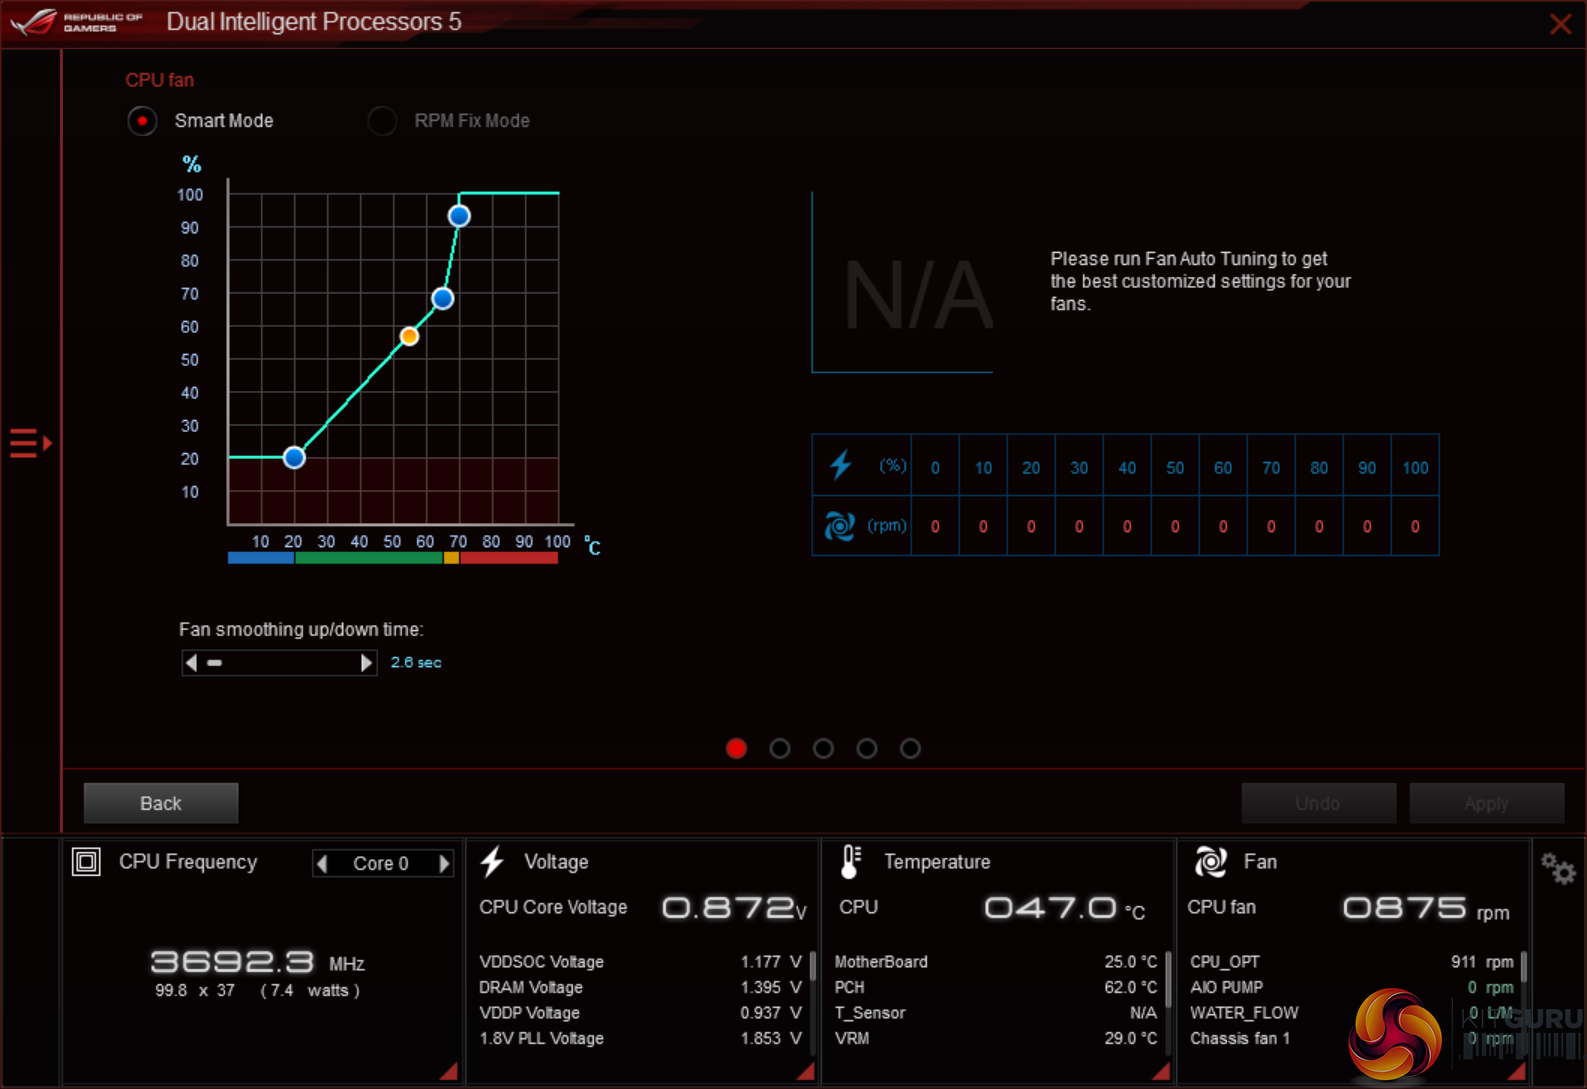Click the Temperature thermometer icon
The image size is (1587, 1089).
(x=850, y=862)
